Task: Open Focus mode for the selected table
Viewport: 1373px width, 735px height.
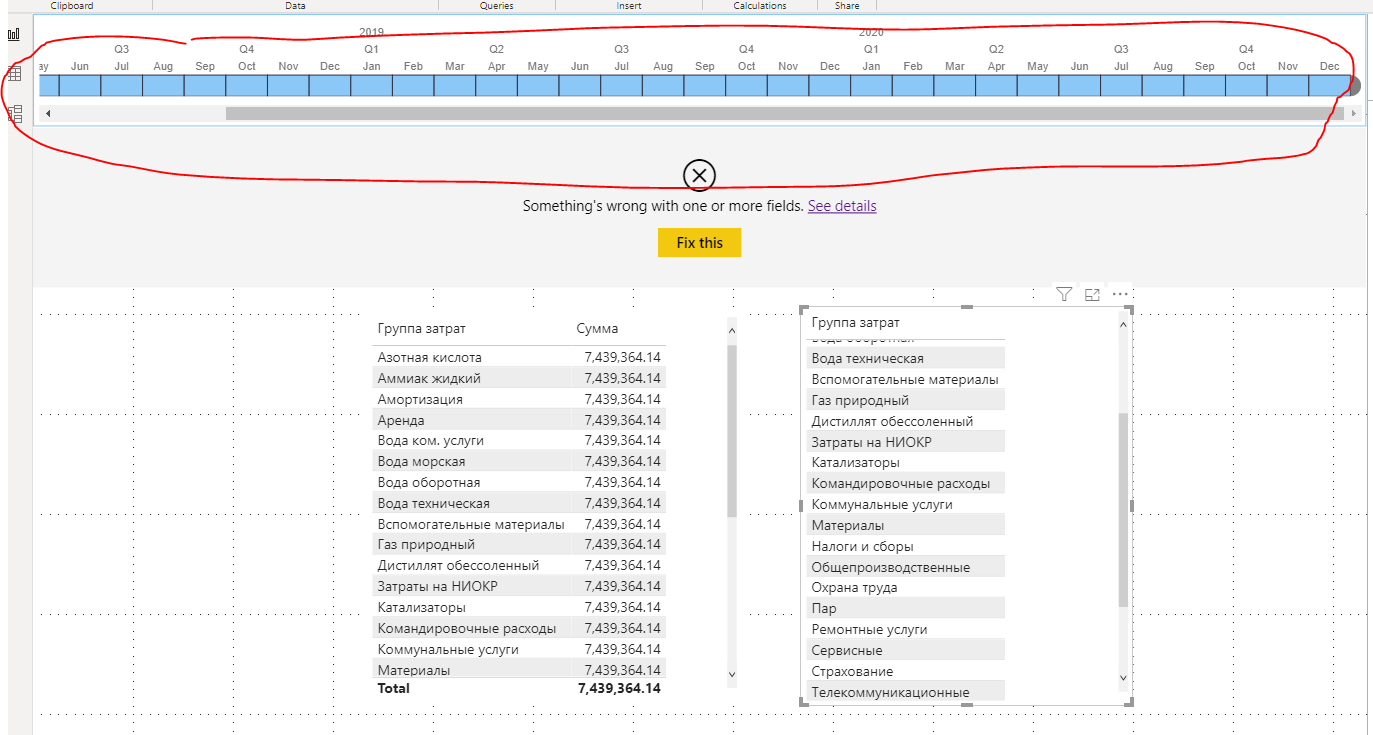Action: pyautogui.click(x=1092, y=294)
